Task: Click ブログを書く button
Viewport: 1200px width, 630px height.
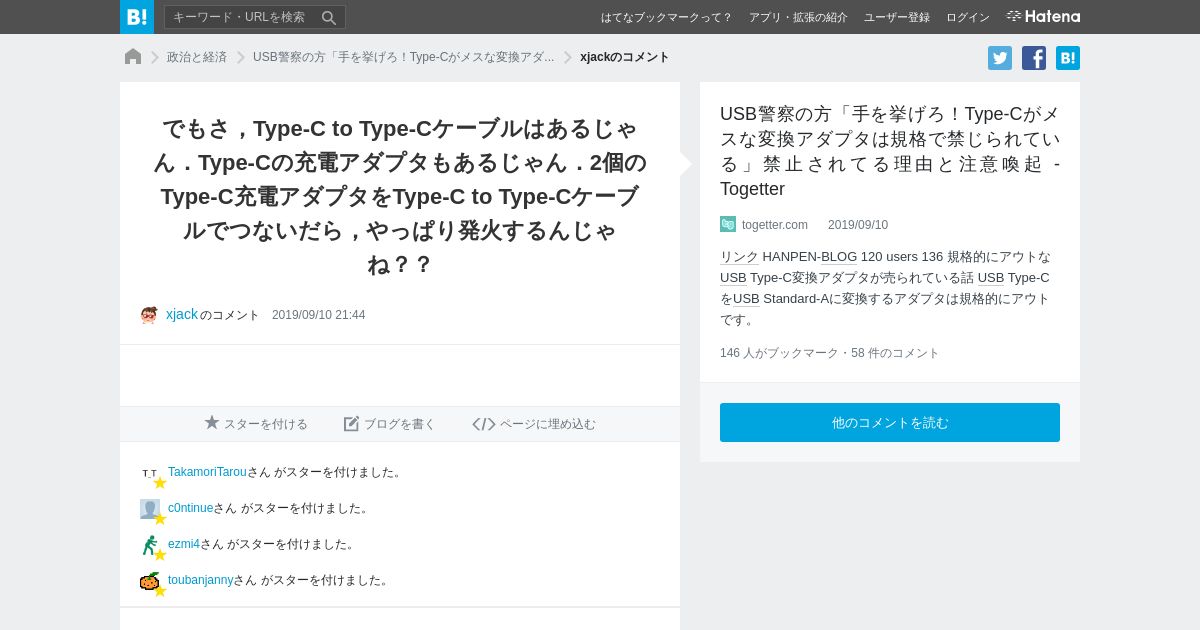Action: click(x=390, y=424)
